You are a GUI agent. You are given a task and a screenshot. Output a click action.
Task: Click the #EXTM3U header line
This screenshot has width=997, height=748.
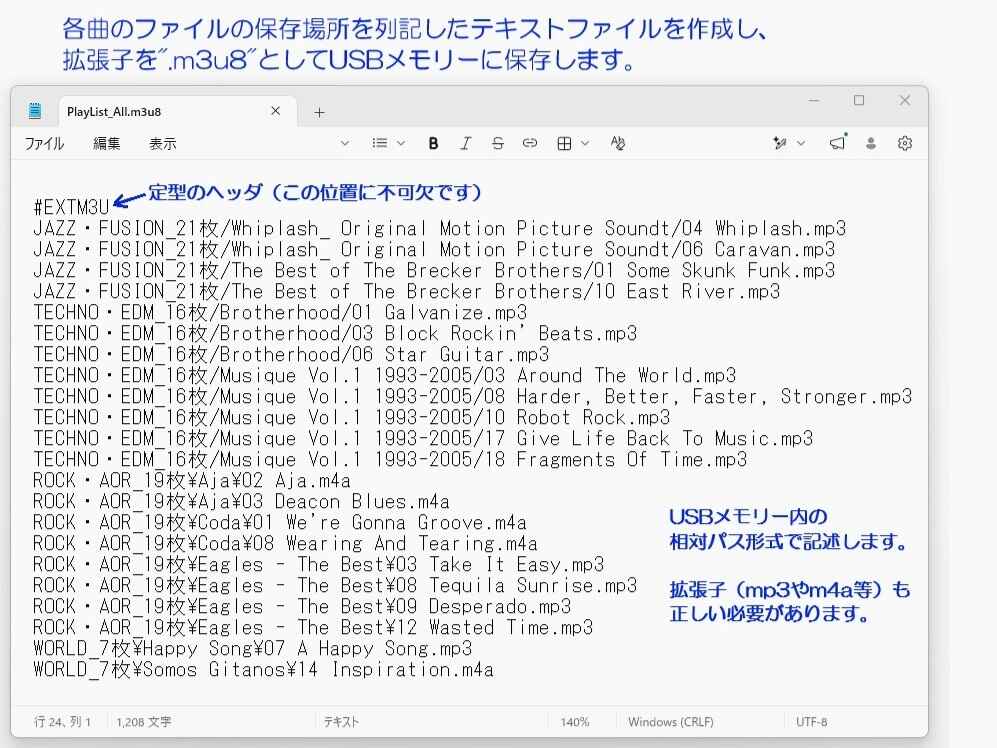point(71,207)
